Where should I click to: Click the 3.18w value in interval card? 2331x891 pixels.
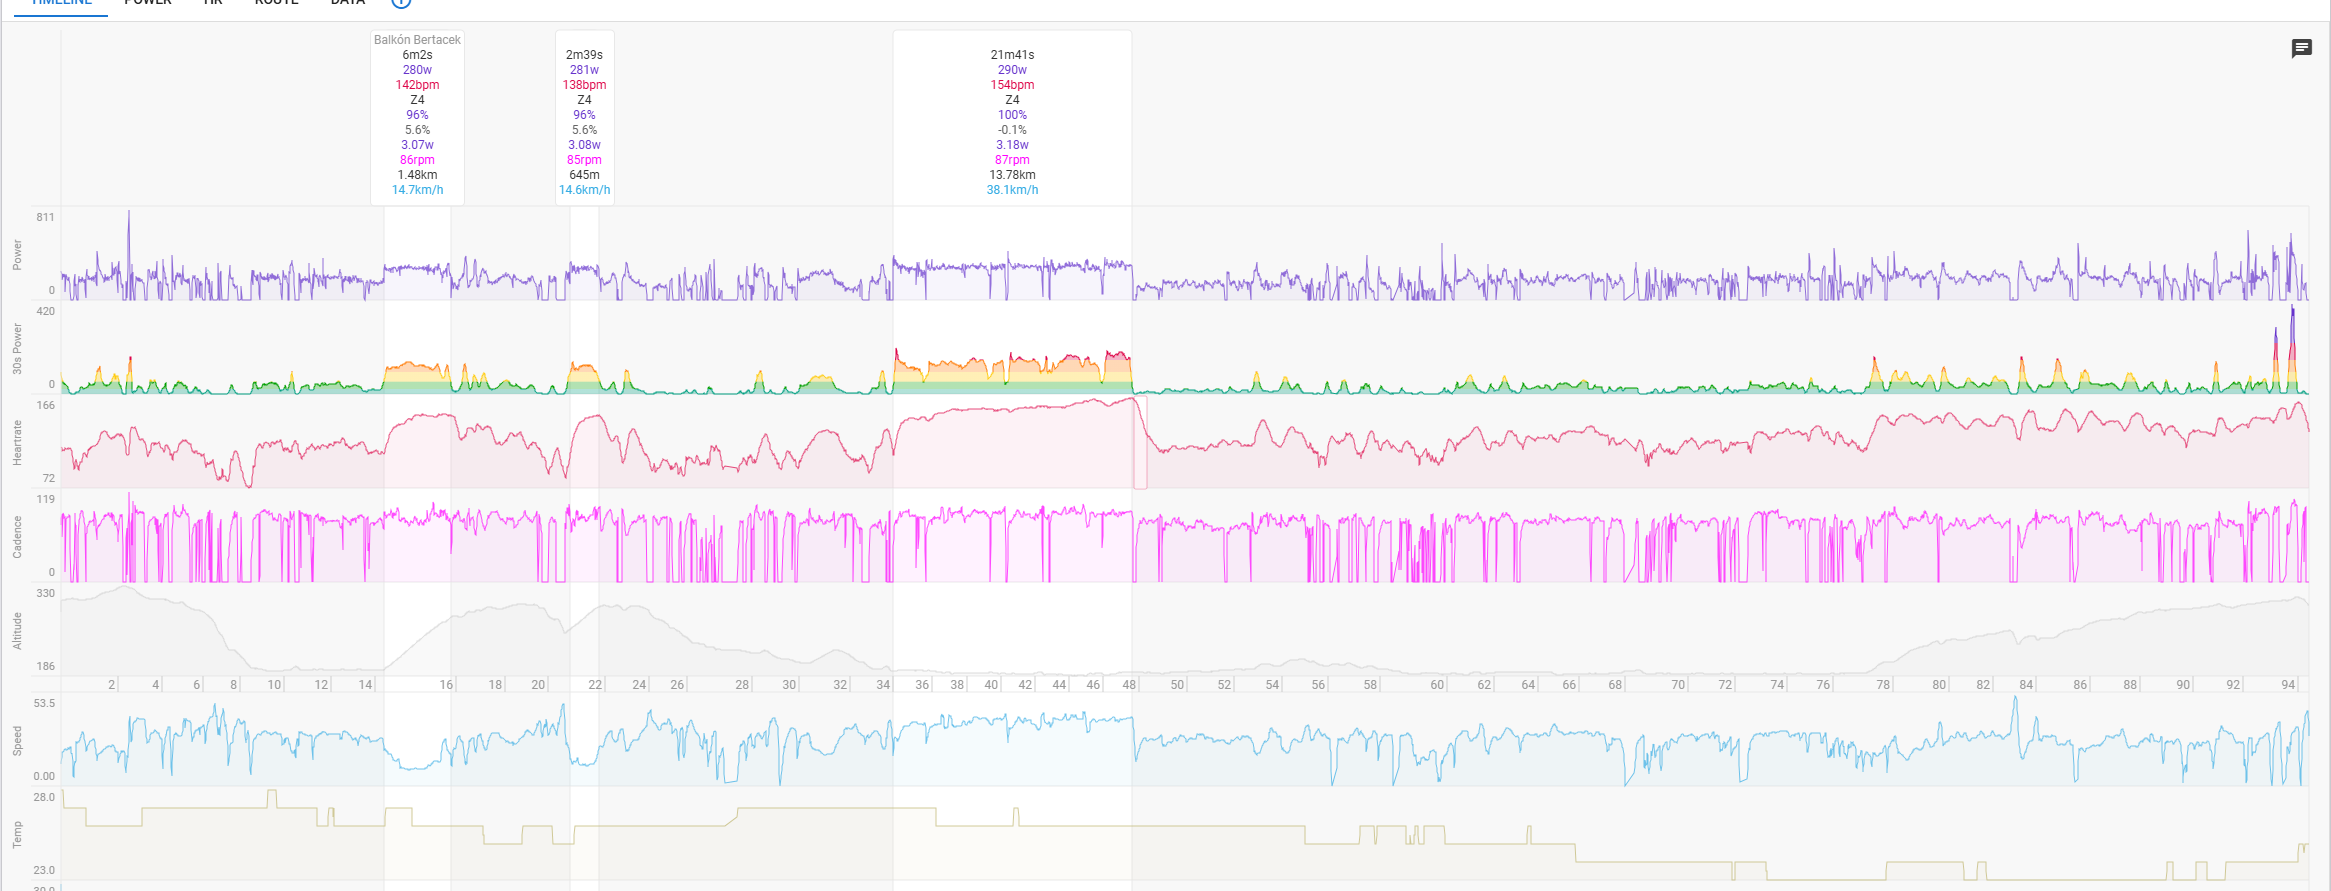[1012, 145]
